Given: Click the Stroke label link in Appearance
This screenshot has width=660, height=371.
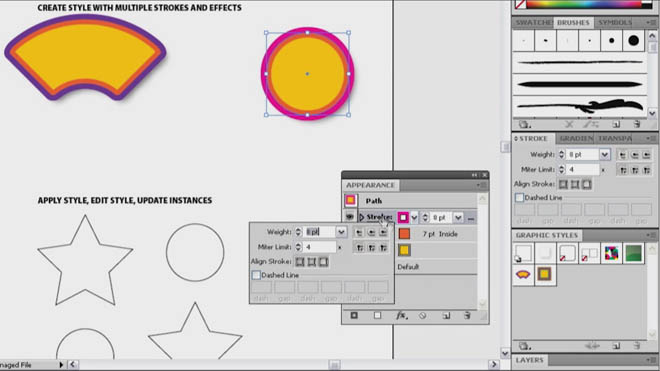Looking at the screenshot, I should point(379,217).
